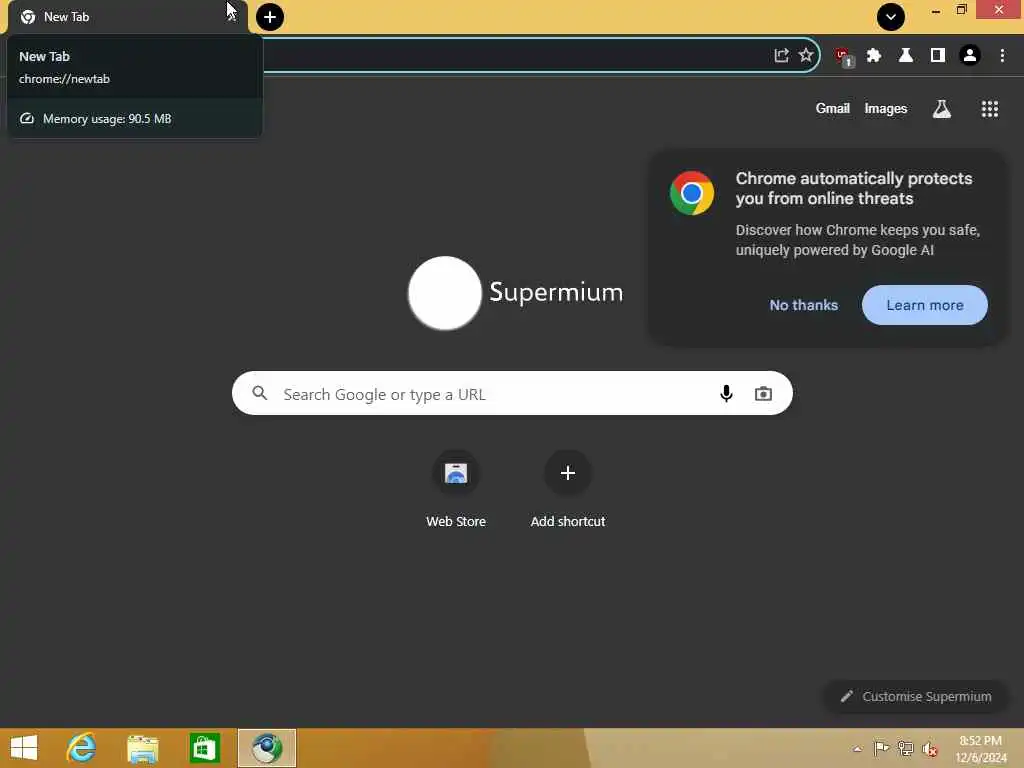
Task: Dismiss promo with No thanks
Action: (803, 305)
